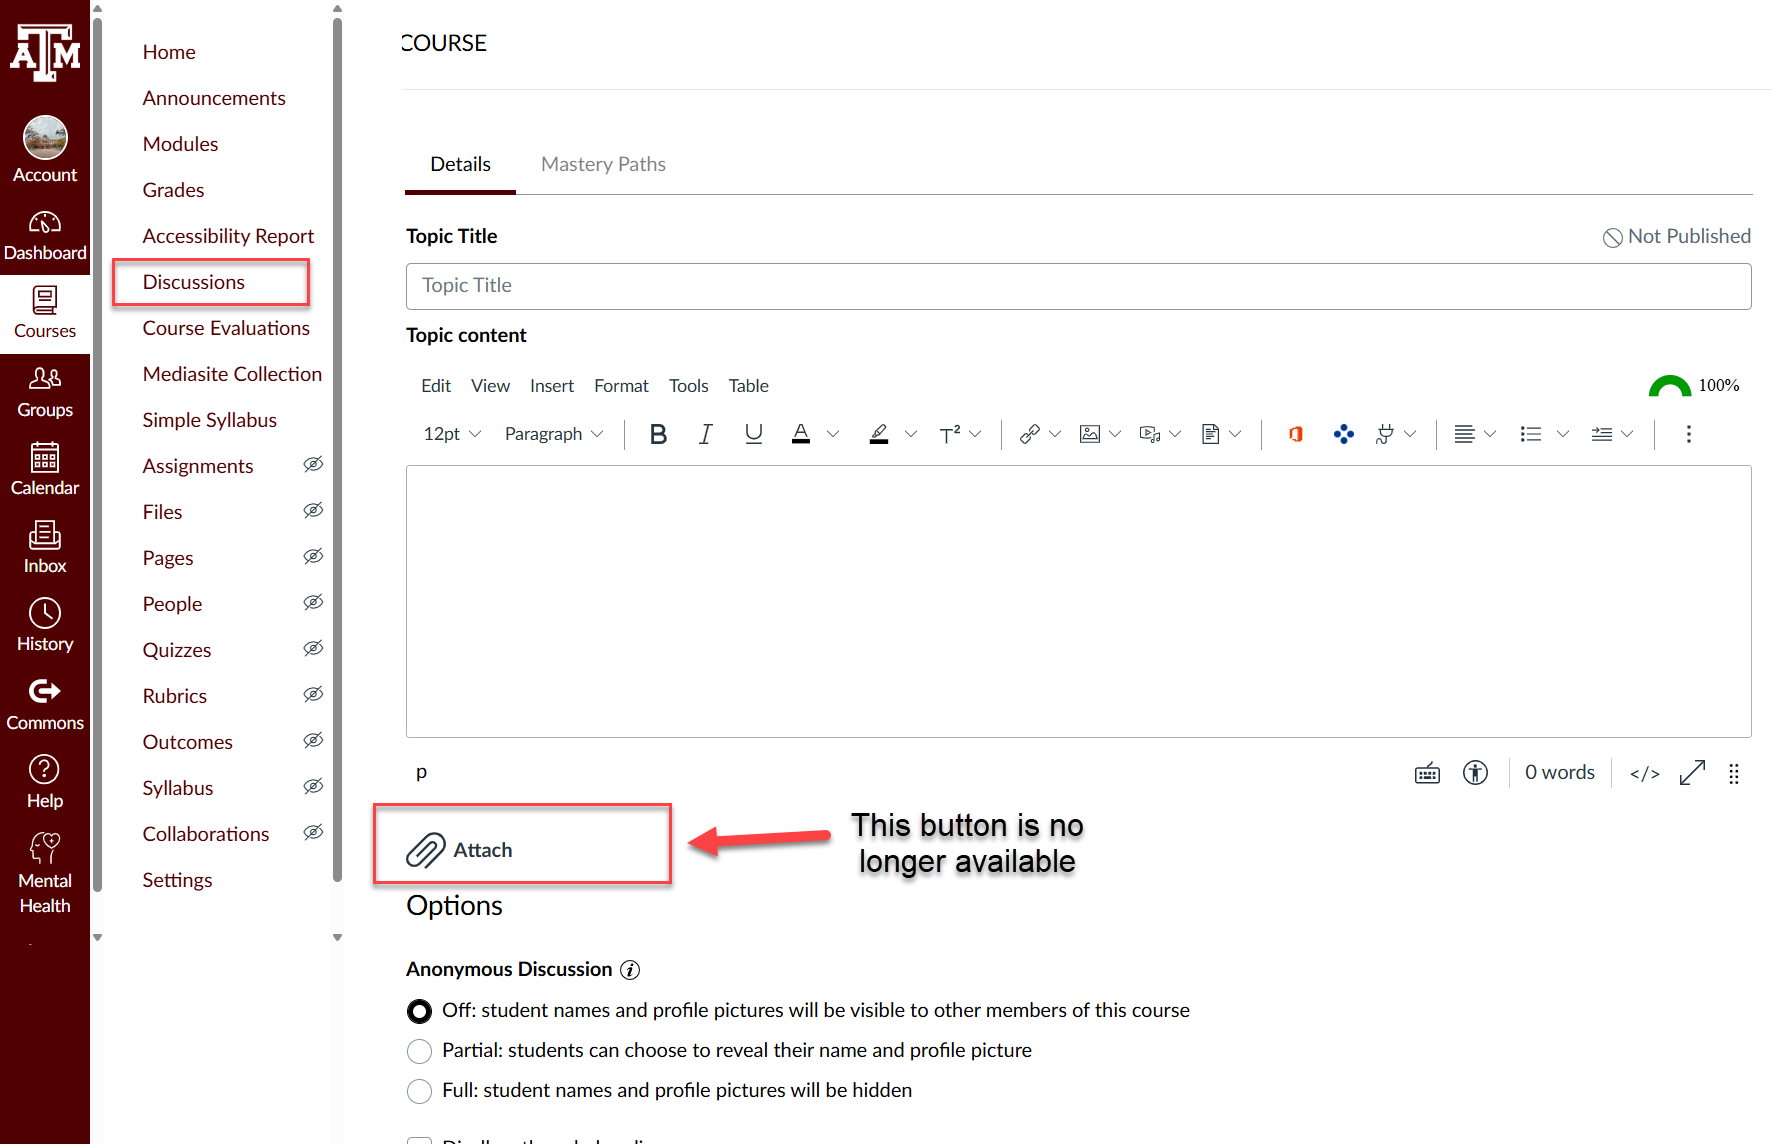Toggle visibility icon next to Pages
This screenshot has width=1772, height=1144.
click(x=313, y=556)
